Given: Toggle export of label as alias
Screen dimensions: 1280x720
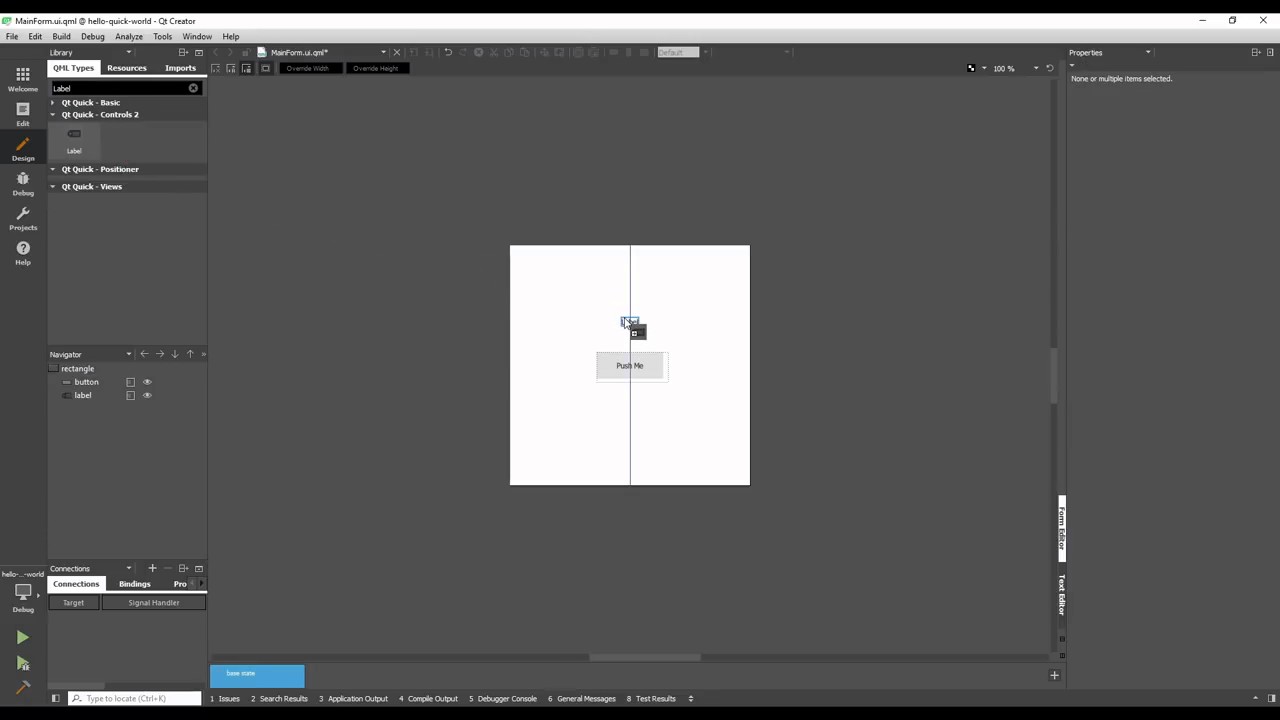Looking at the screenshot, I should 130,395.
